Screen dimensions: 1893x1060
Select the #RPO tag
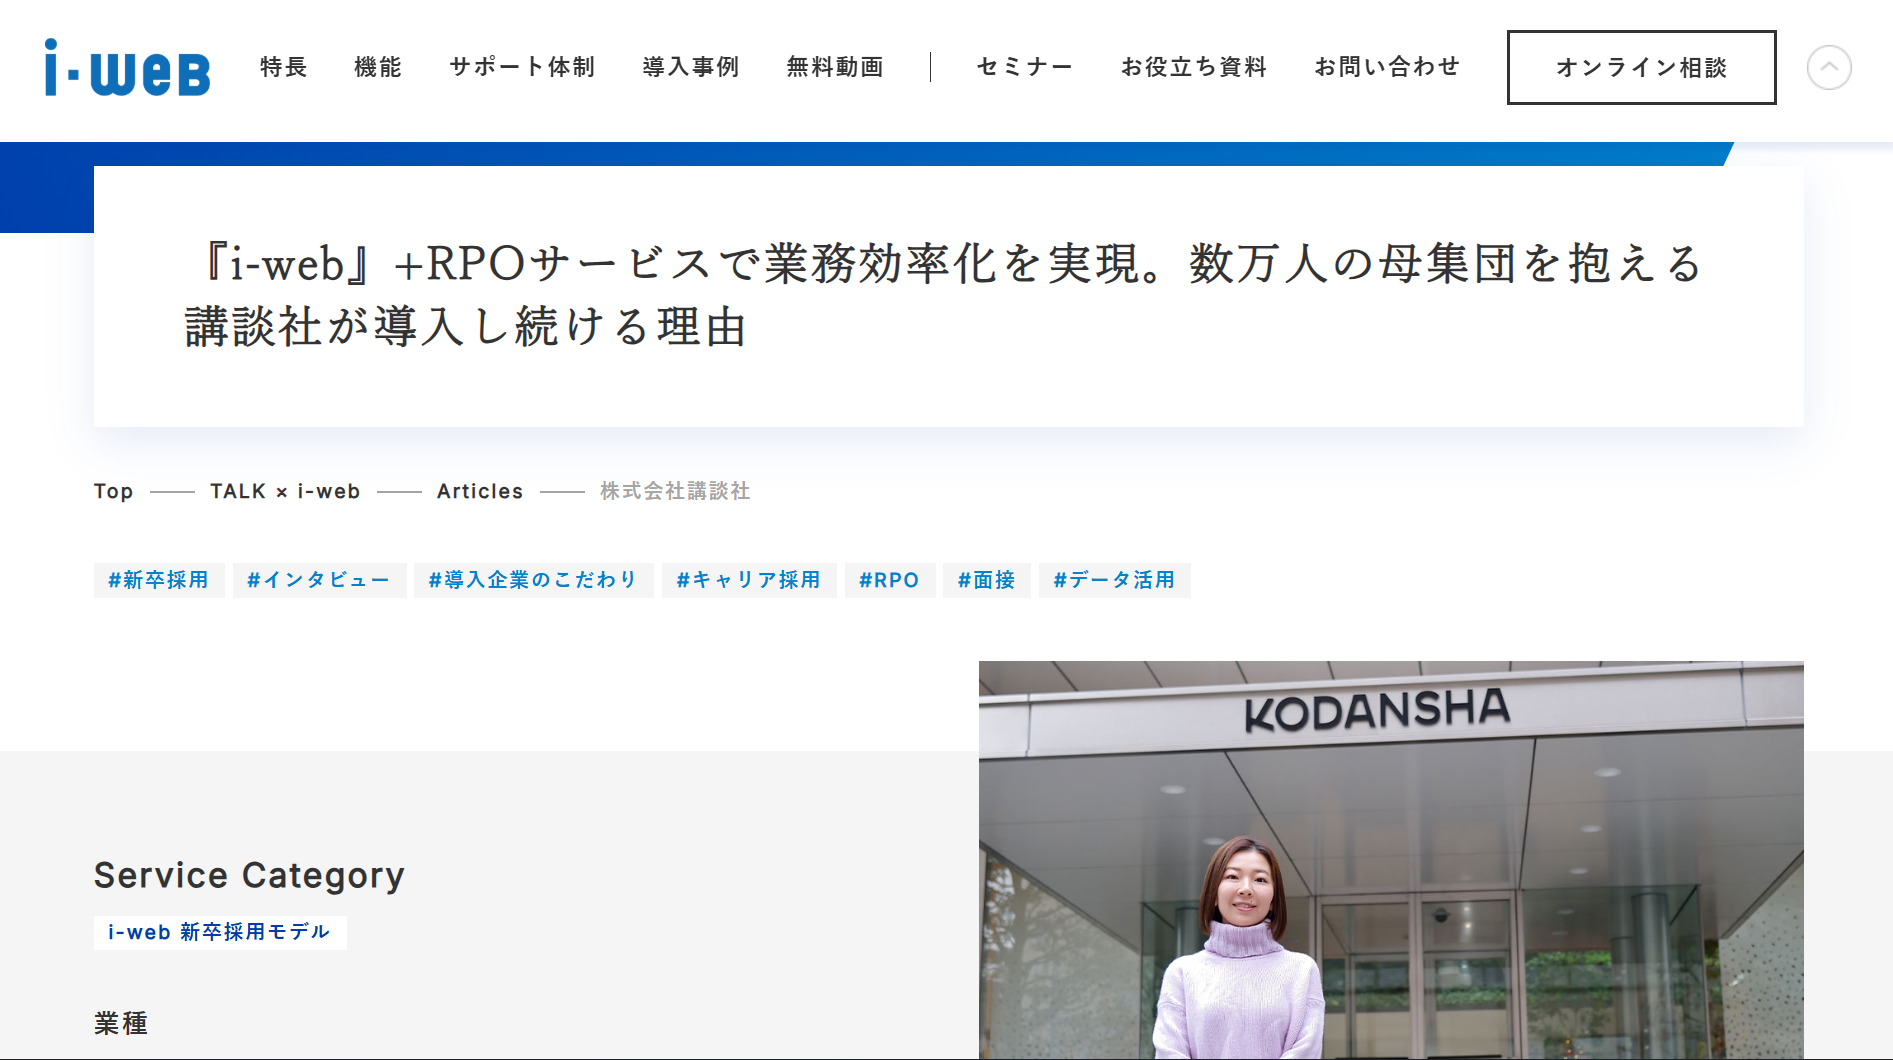point(889,580)
